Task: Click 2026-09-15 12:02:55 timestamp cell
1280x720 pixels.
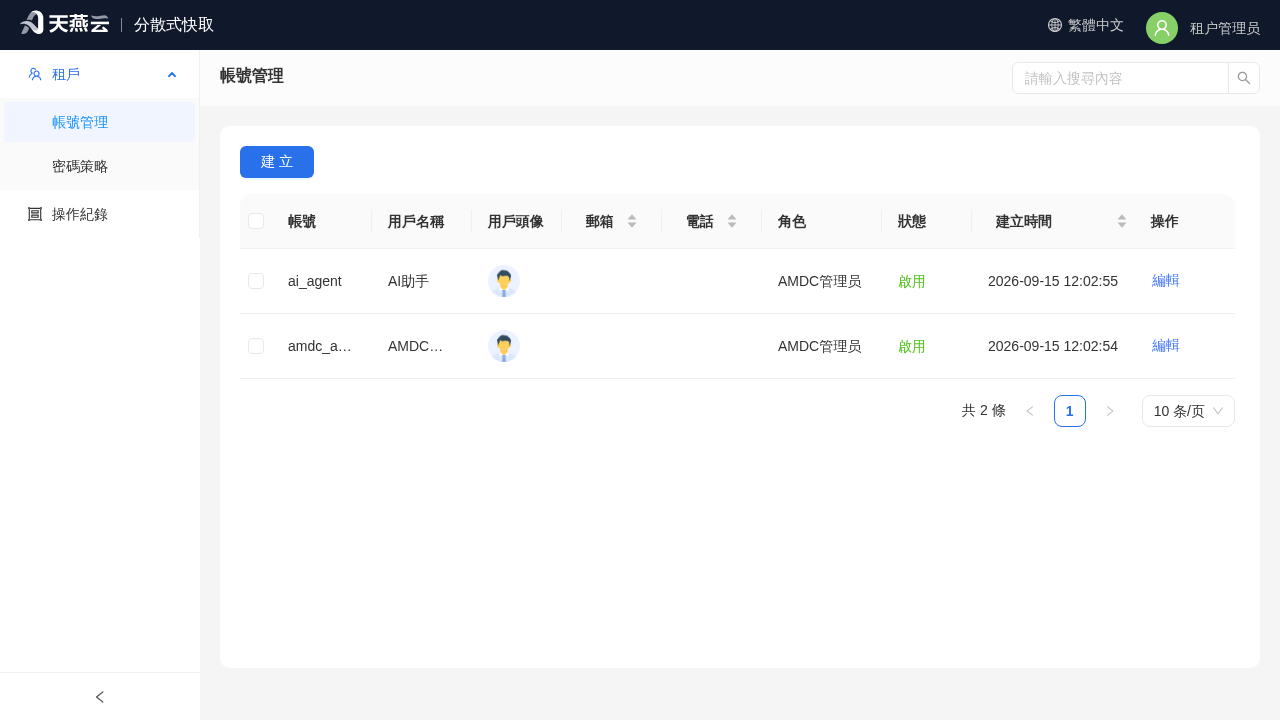Action: click(1053, 281)
